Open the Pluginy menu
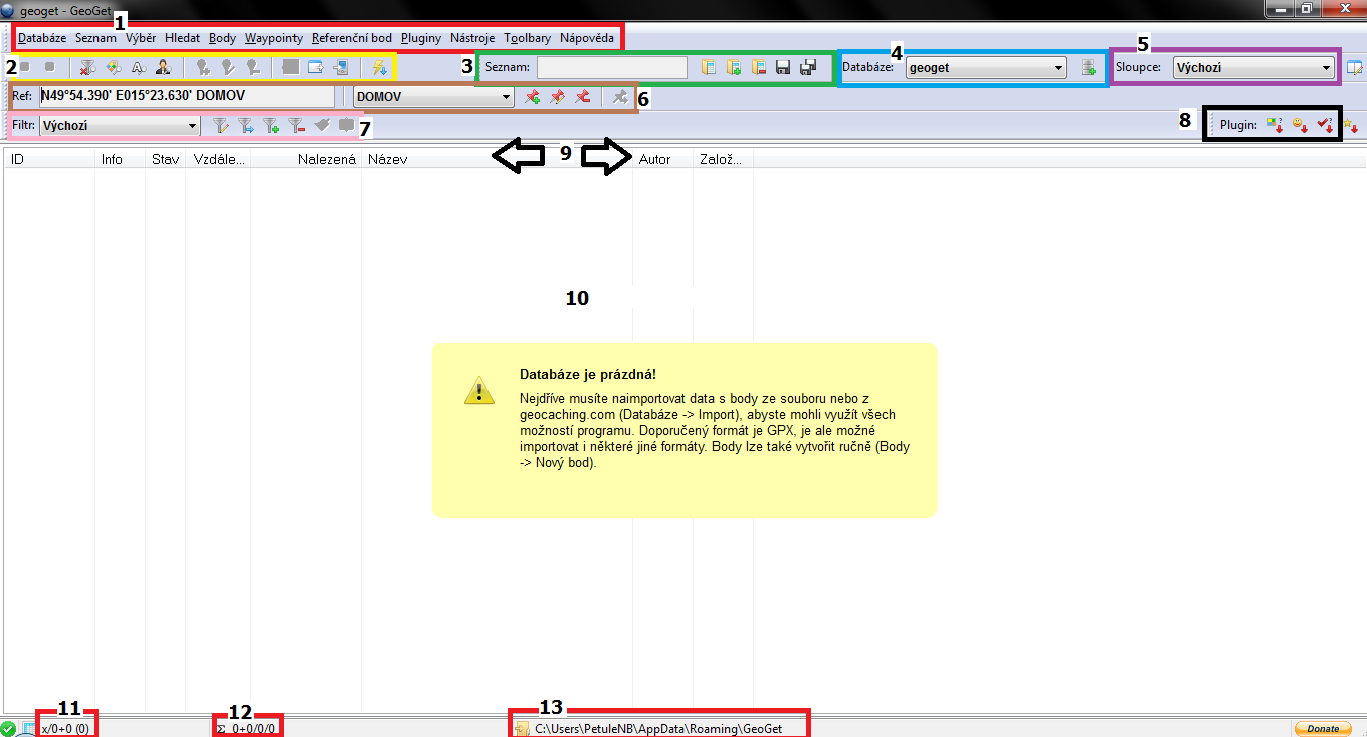The image size is (1367, 737). [x=421, y=38]
